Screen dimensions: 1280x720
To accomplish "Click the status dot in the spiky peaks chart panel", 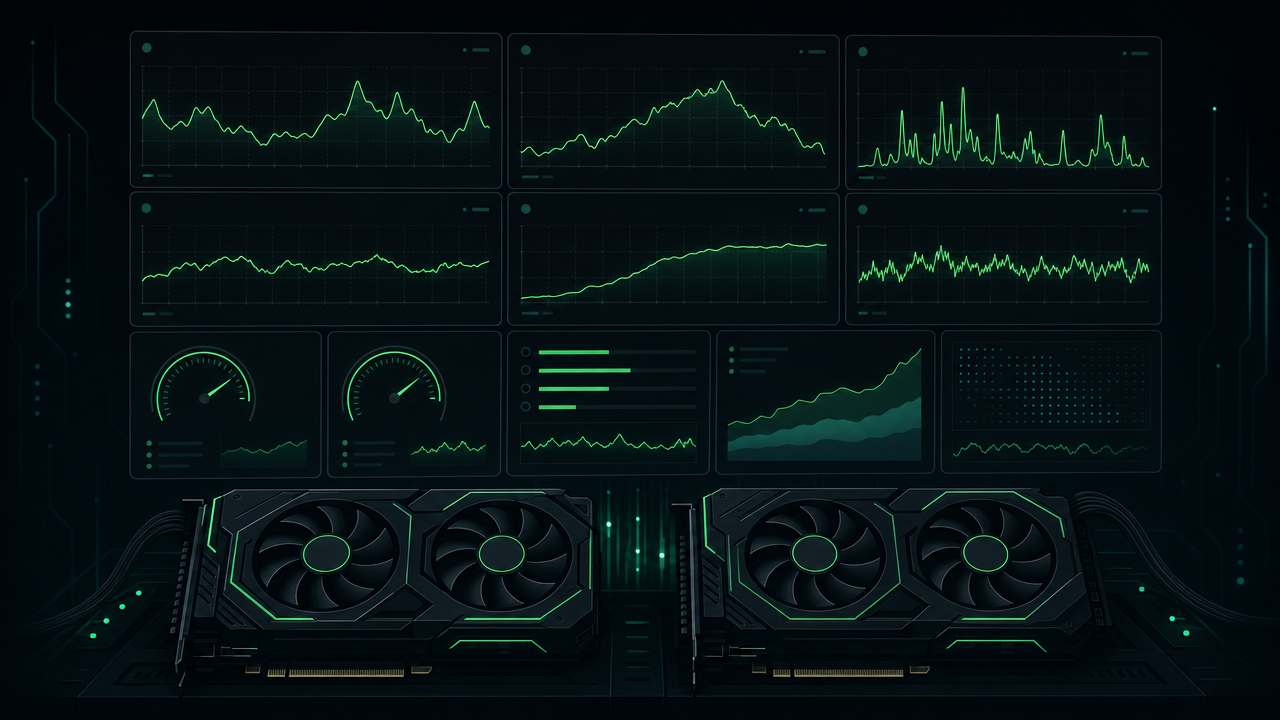I will pyautogui.click(x=863, y=51).
